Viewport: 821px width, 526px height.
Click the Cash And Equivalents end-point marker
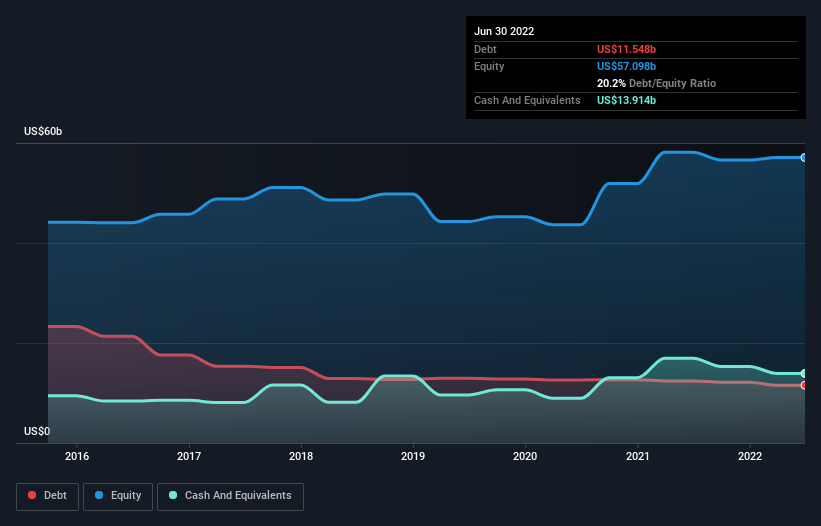pyautogui.click(x=804, y=374)
